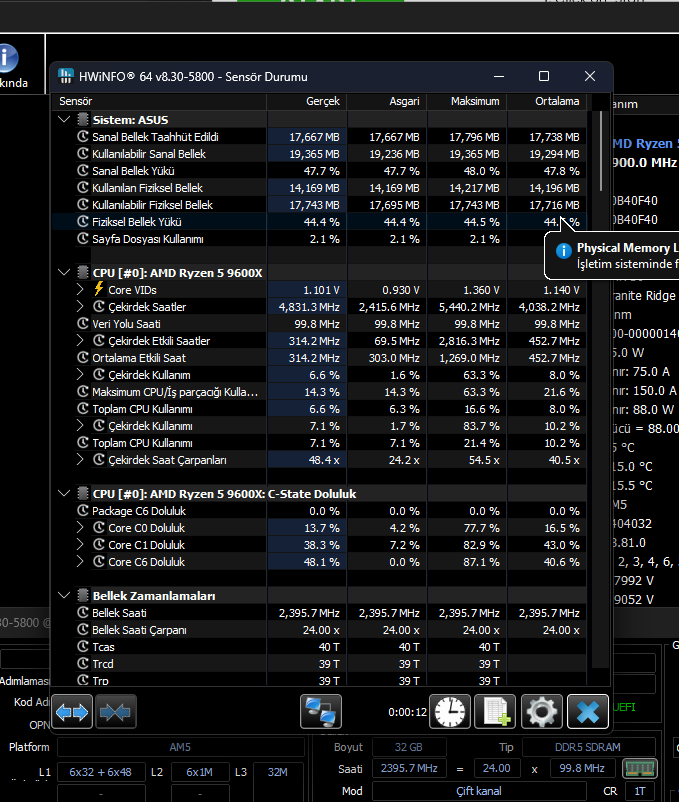The image size is (679, 802).
Task: Click the clock icon beside Package C6 Doluluk
Action: (83, 510)
